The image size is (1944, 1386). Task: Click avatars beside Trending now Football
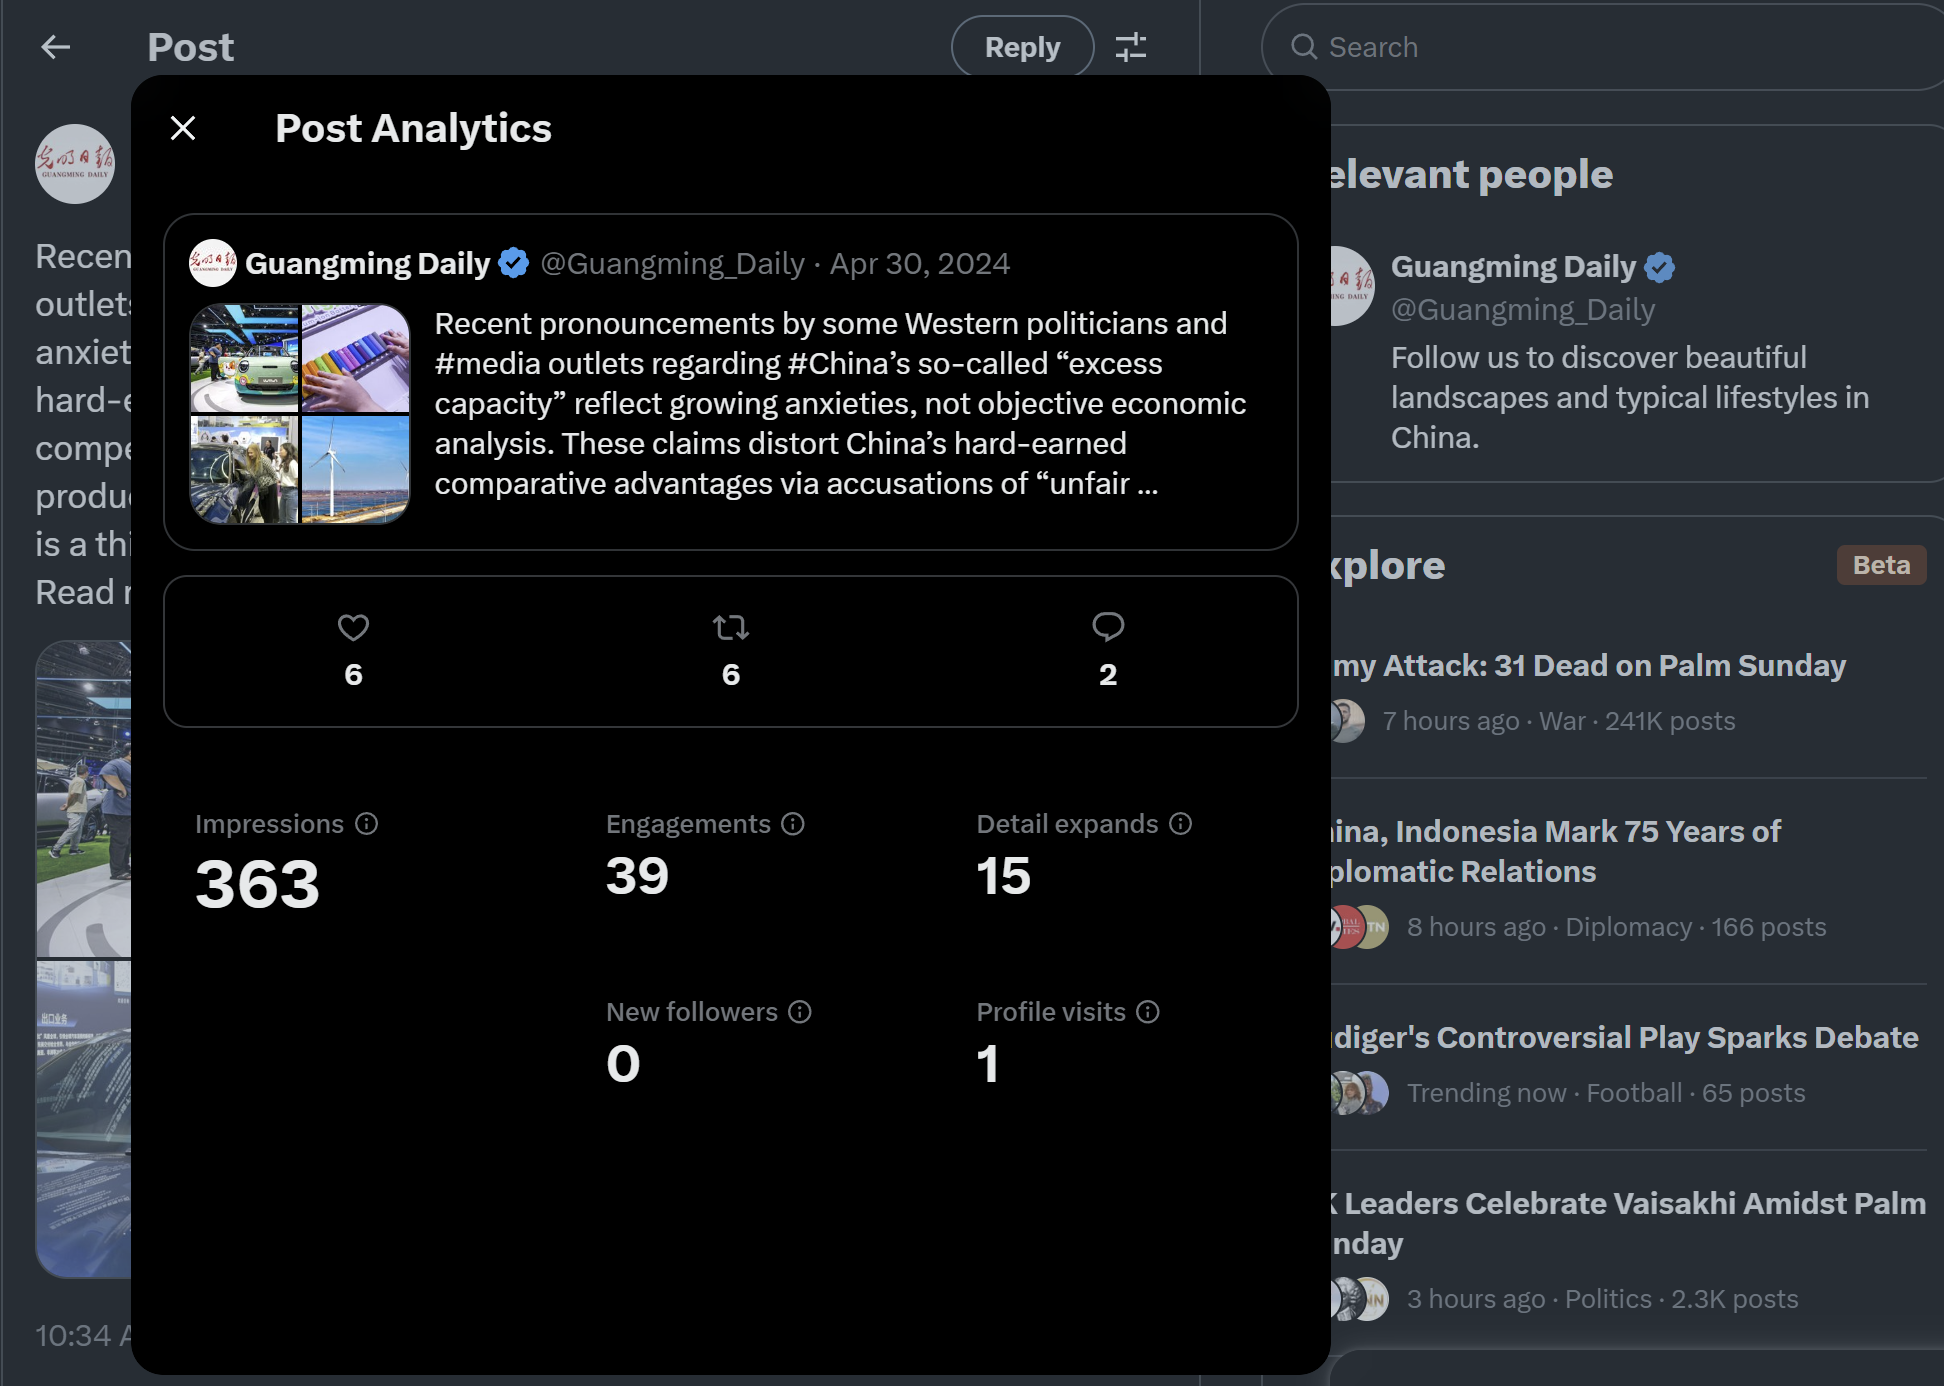click(1360, 1093)
